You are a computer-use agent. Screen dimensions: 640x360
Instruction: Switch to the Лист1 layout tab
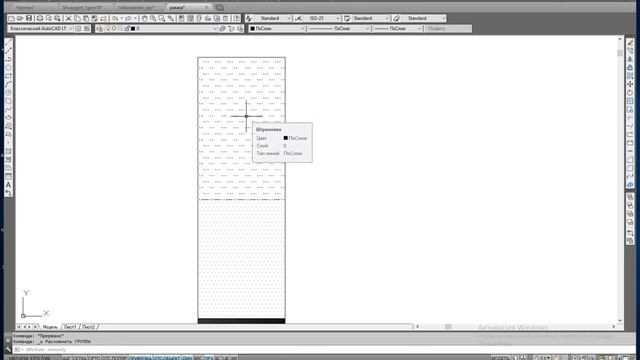point(70,327)
